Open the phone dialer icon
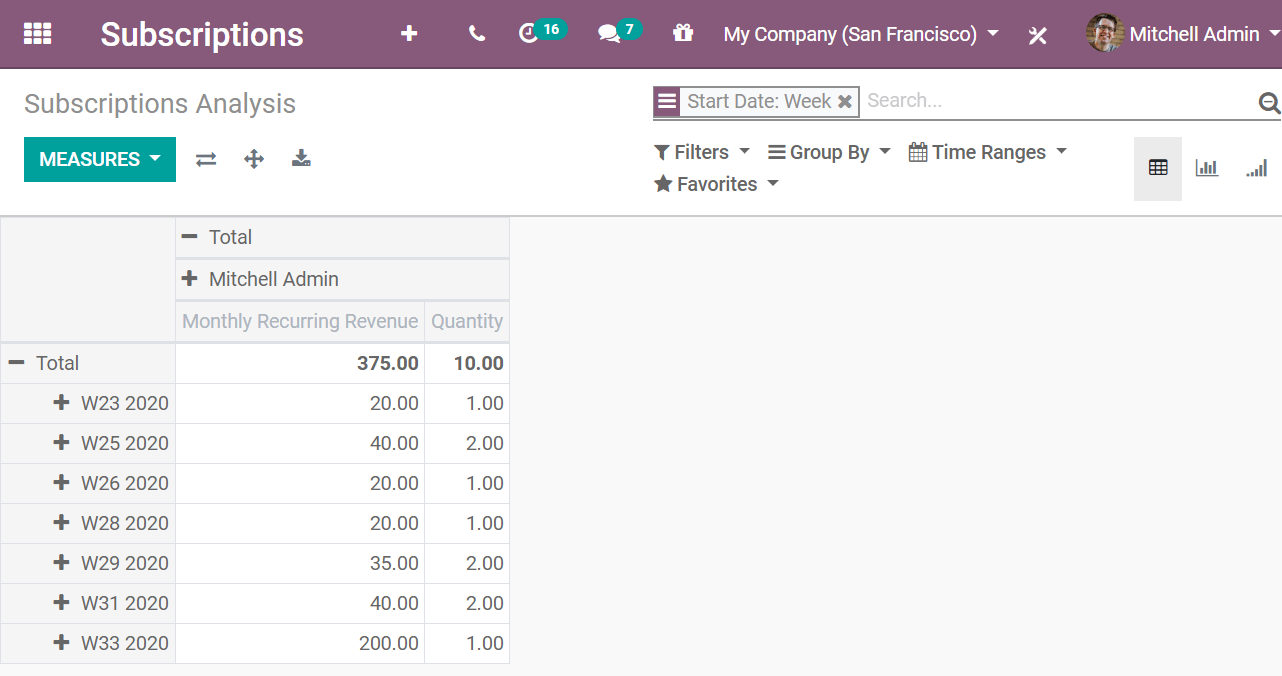The height and width of the screenshot is (676, 1282). click(476, 33)
